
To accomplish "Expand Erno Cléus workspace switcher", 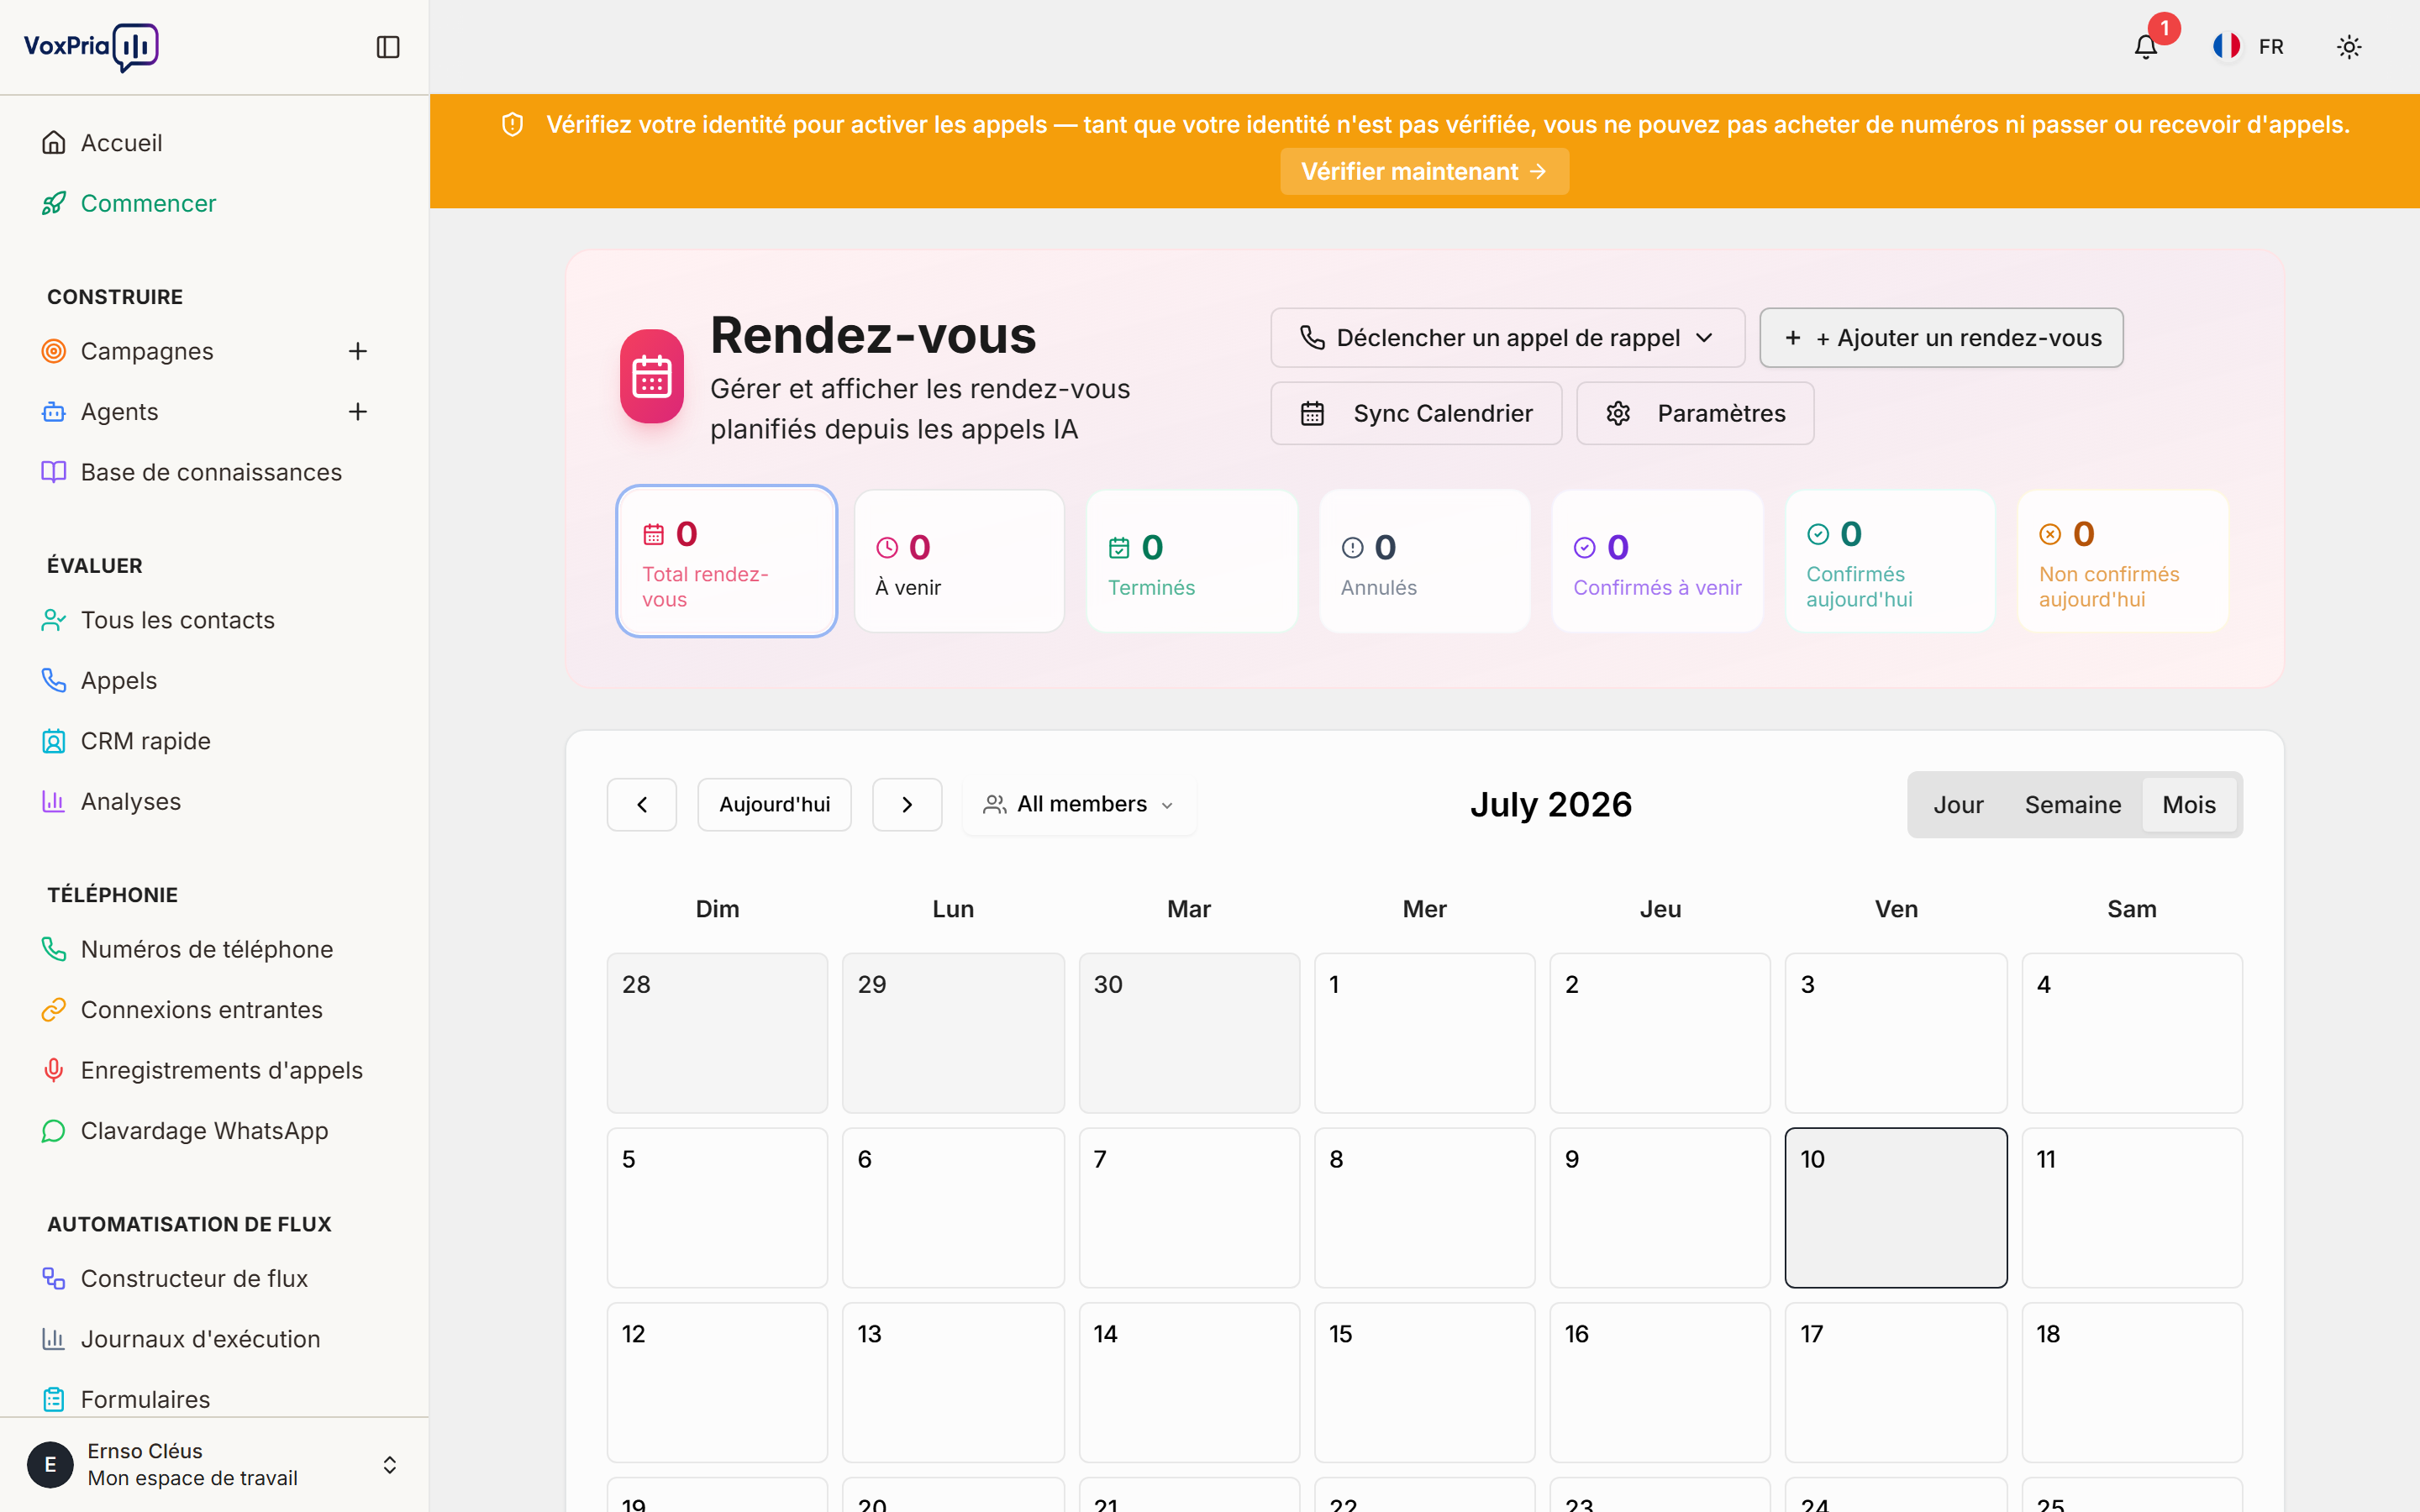I will click(x=215, y=1464).
